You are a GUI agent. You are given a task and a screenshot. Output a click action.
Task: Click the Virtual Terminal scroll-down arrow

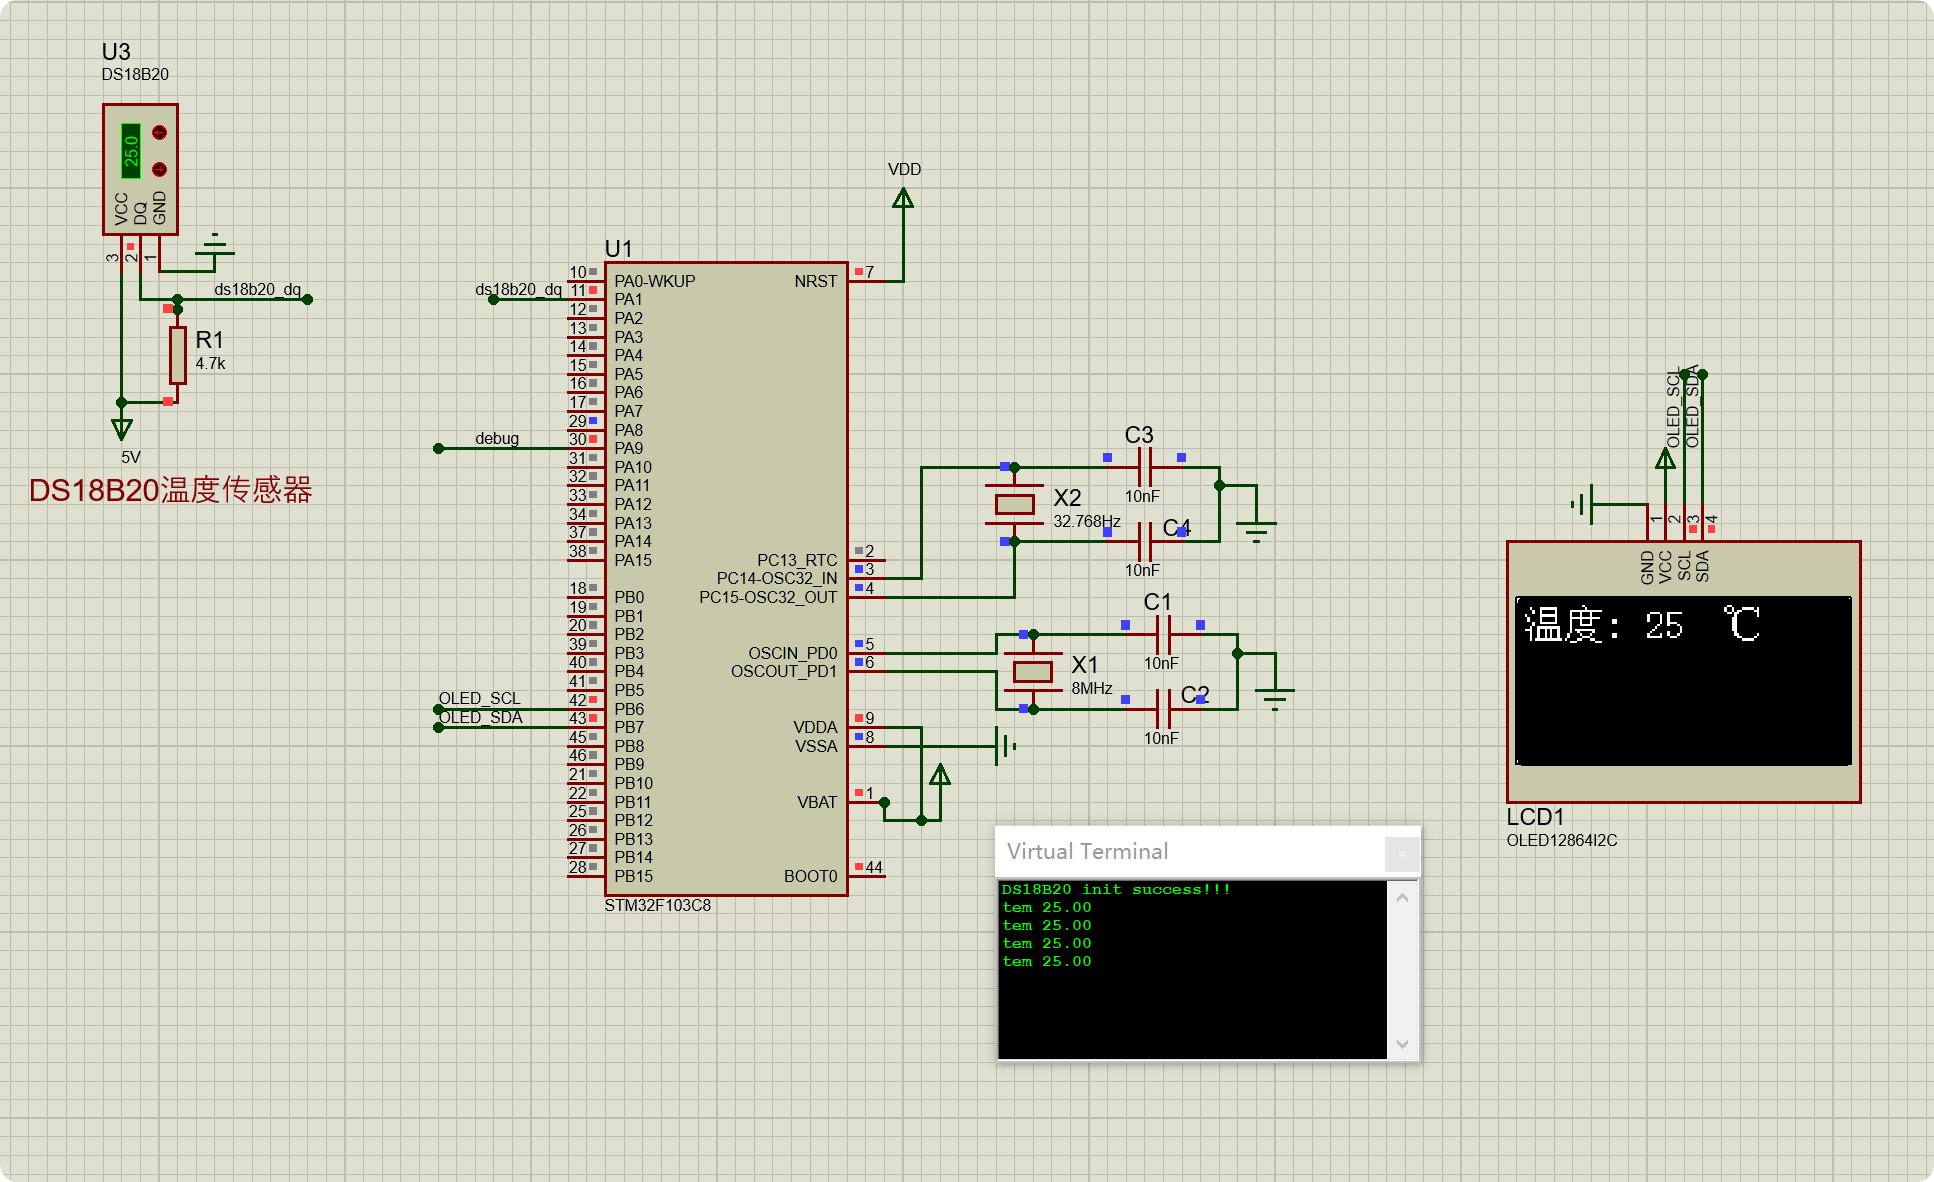(1402, 1044)
